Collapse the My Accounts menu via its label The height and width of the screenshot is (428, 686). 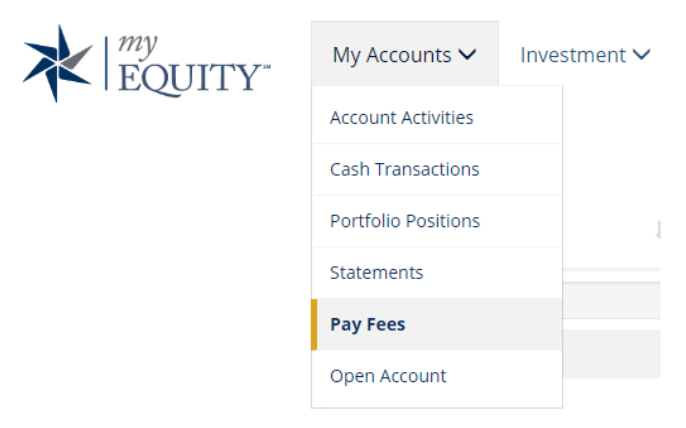pyautogui.click(x=392, y=56)
